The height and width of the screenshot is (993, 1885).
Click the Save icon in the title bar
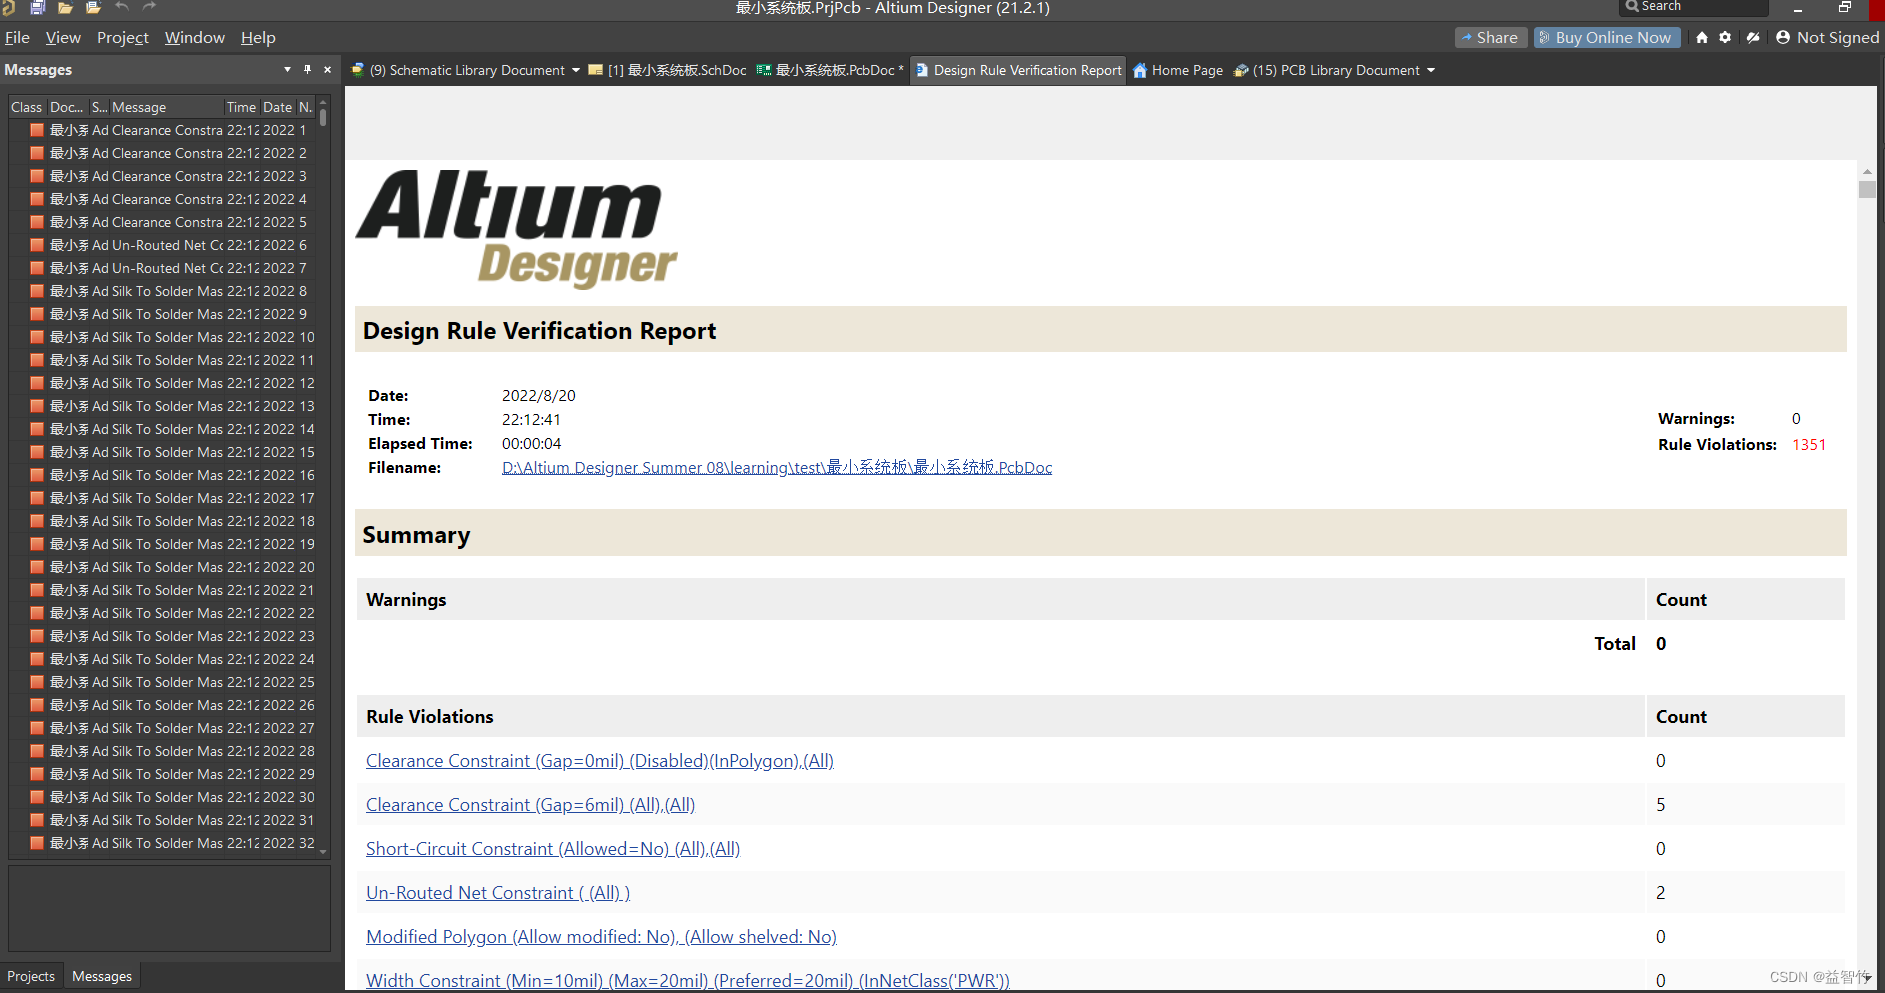point(38,7)
